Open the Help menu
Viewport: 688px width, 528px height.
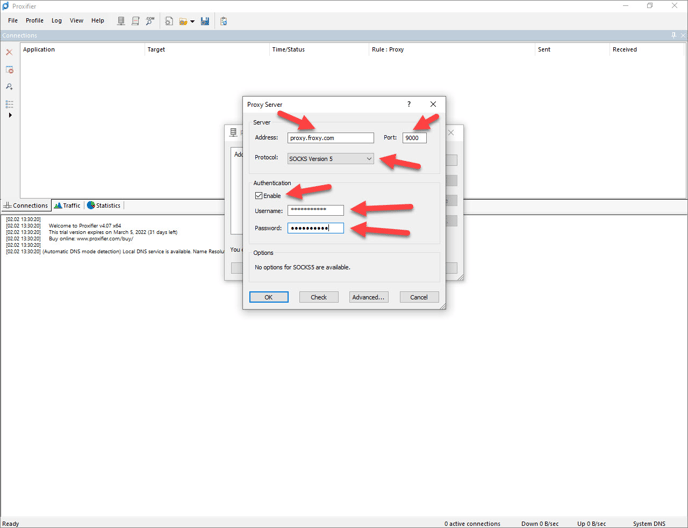tap(97, 21)
